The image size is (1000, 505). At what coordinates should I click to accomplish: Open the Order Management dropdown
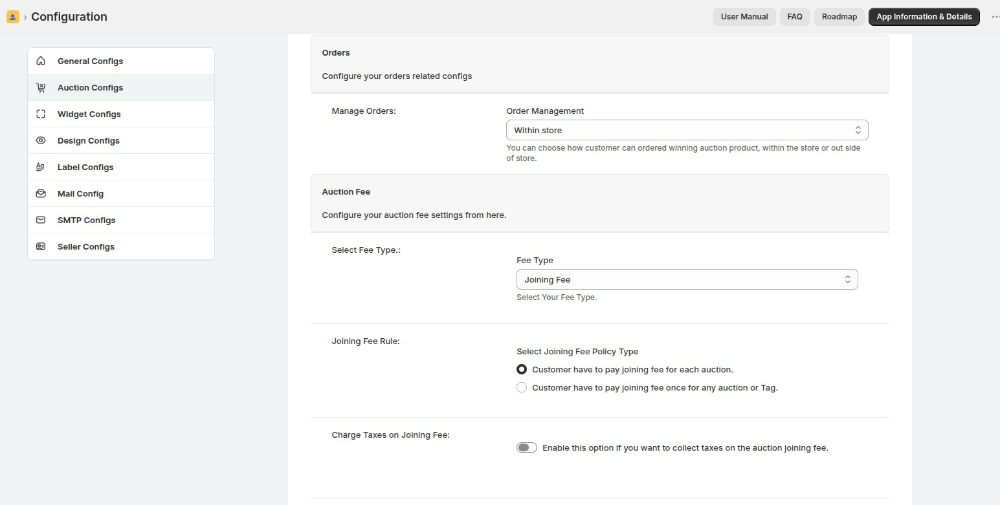[x=687, y=130]
